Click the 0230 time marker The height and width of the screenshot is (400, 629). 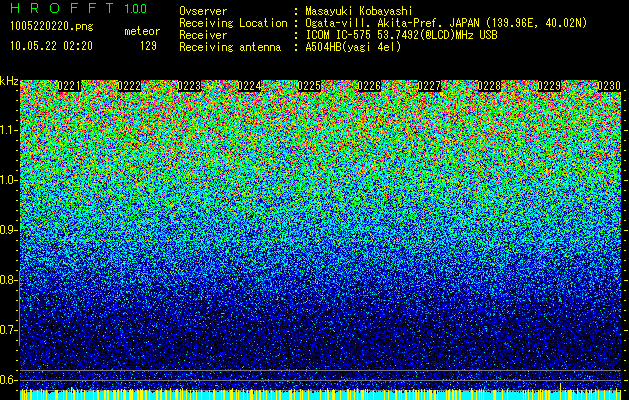[x=609, y=86]
